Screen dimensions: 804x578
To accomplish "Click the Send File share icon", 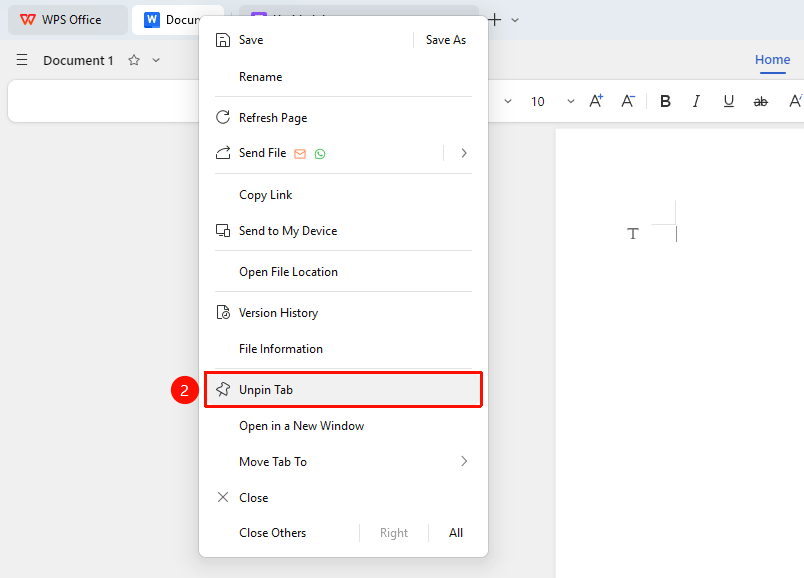I will (223, 153).
